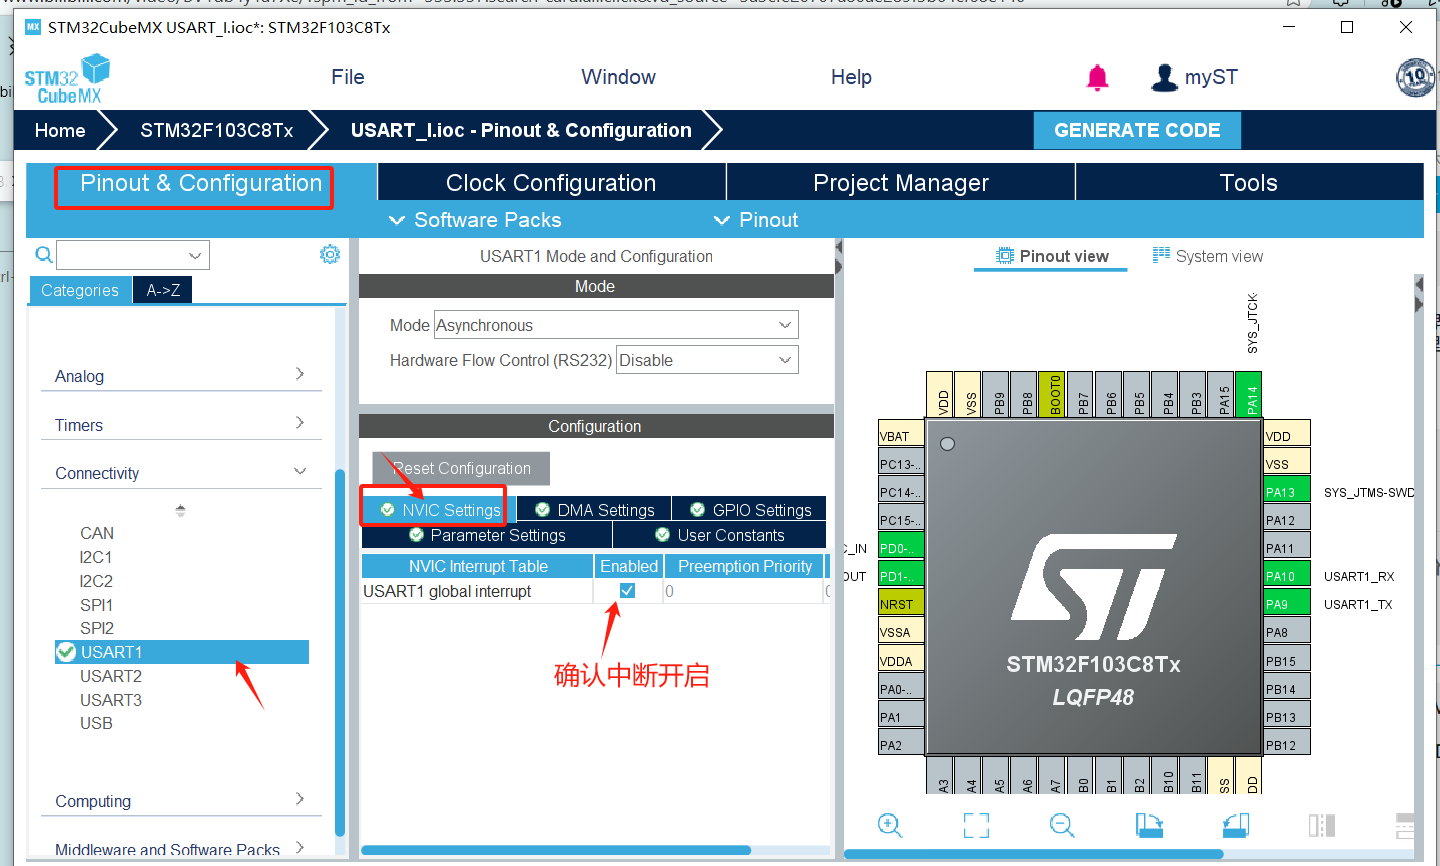Viewport: 1440px width, 866px height.
Task: Select the Pinout & Configuration tab
Action: click(201, 183)
